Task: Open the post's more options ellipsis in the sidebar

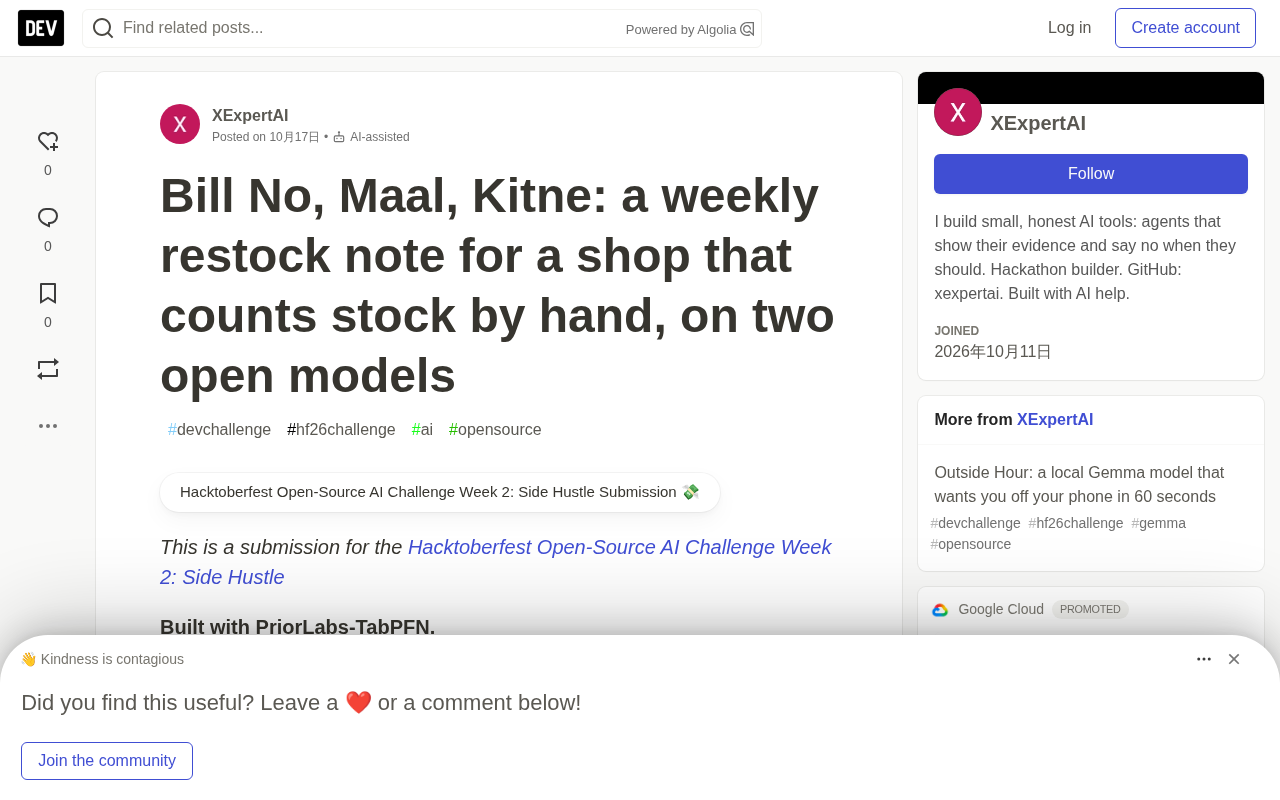Action: (x=48, y=426)
